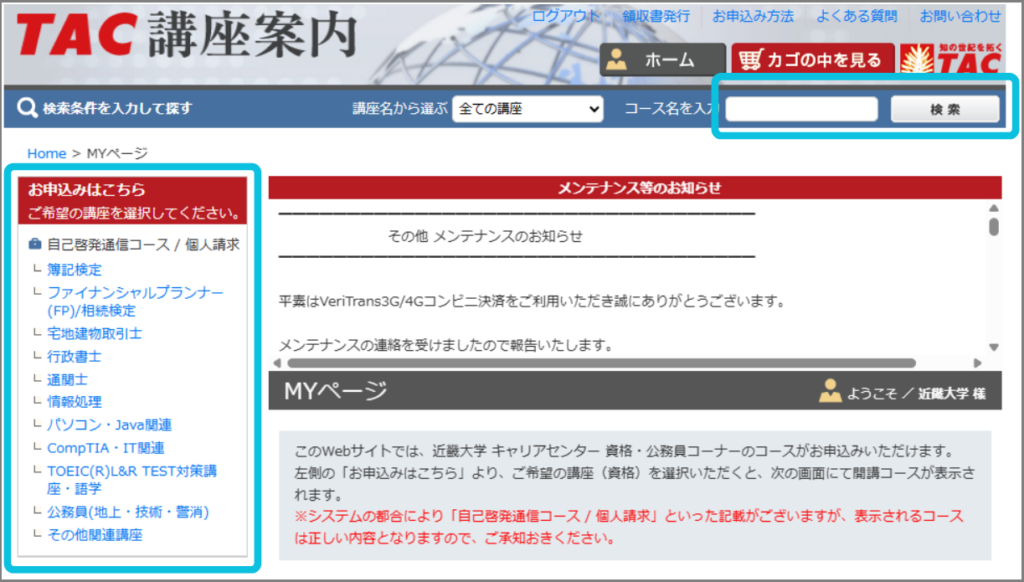
Task: Open the ホーム home button
Action: pyautogui.click(x=662, y=60)
